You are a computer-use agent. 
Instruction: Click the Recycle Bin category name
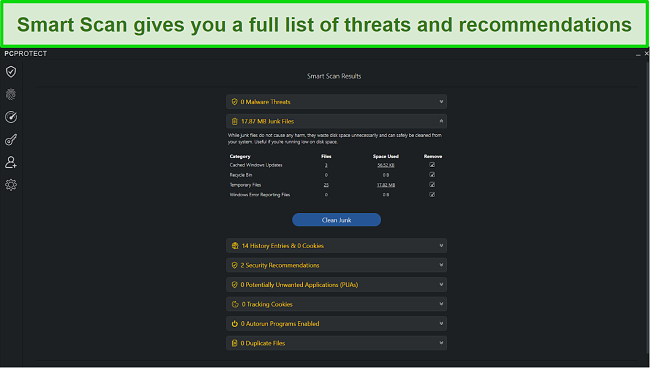(x=240, y=175)
